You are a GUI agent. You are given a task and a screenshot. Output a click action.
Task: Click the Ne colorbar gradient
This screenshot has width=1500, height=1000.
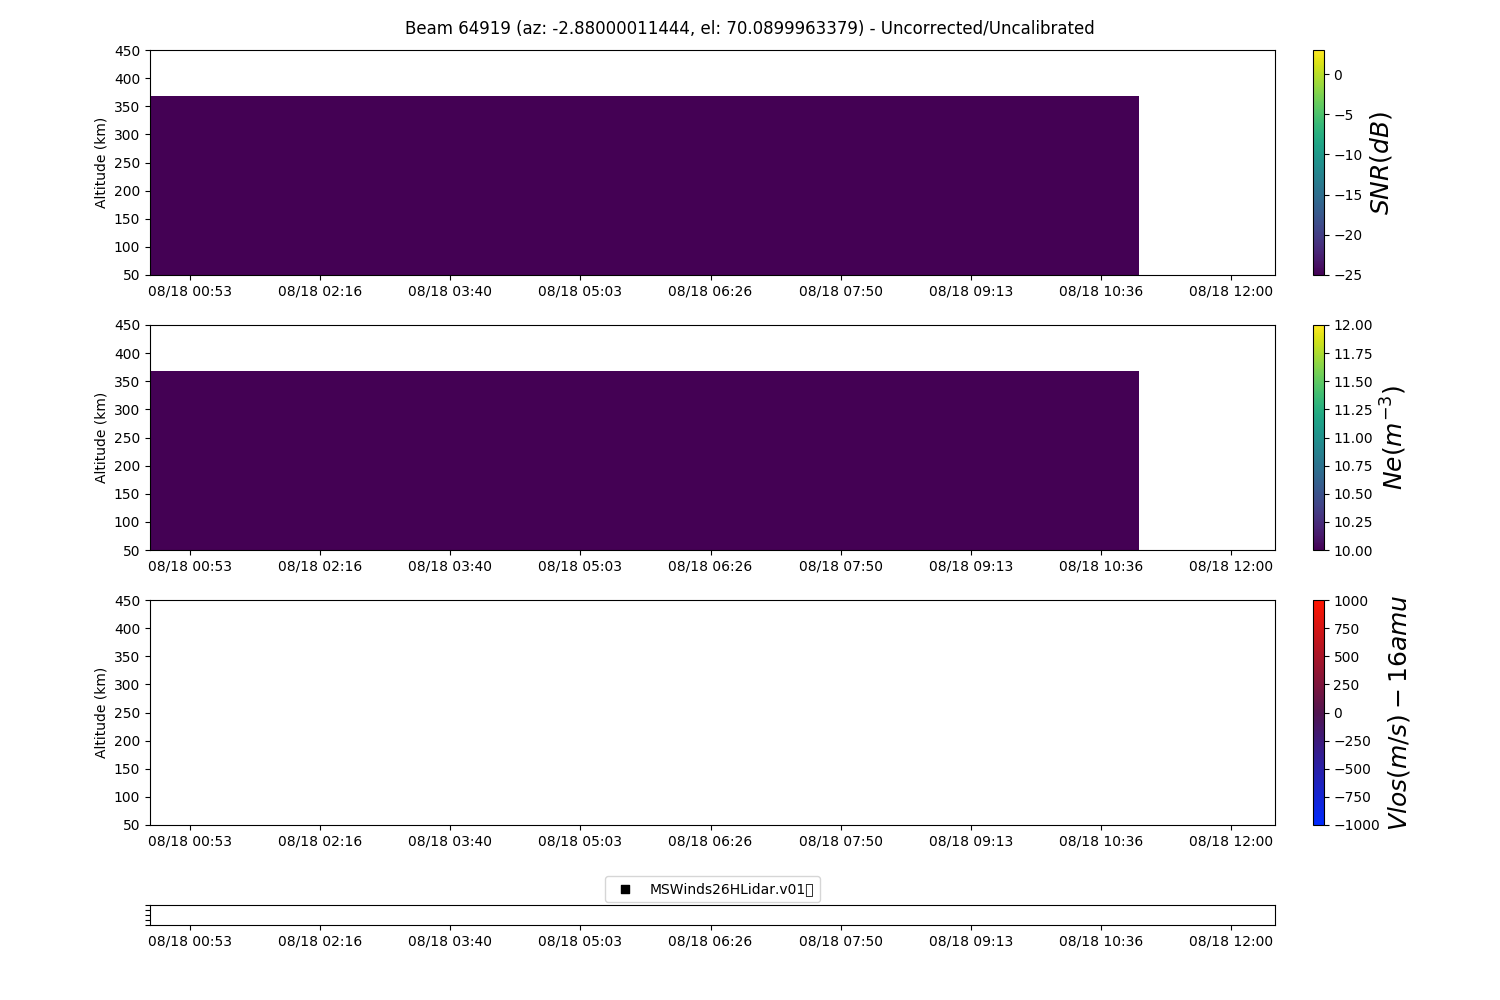tap(1318, 437)
